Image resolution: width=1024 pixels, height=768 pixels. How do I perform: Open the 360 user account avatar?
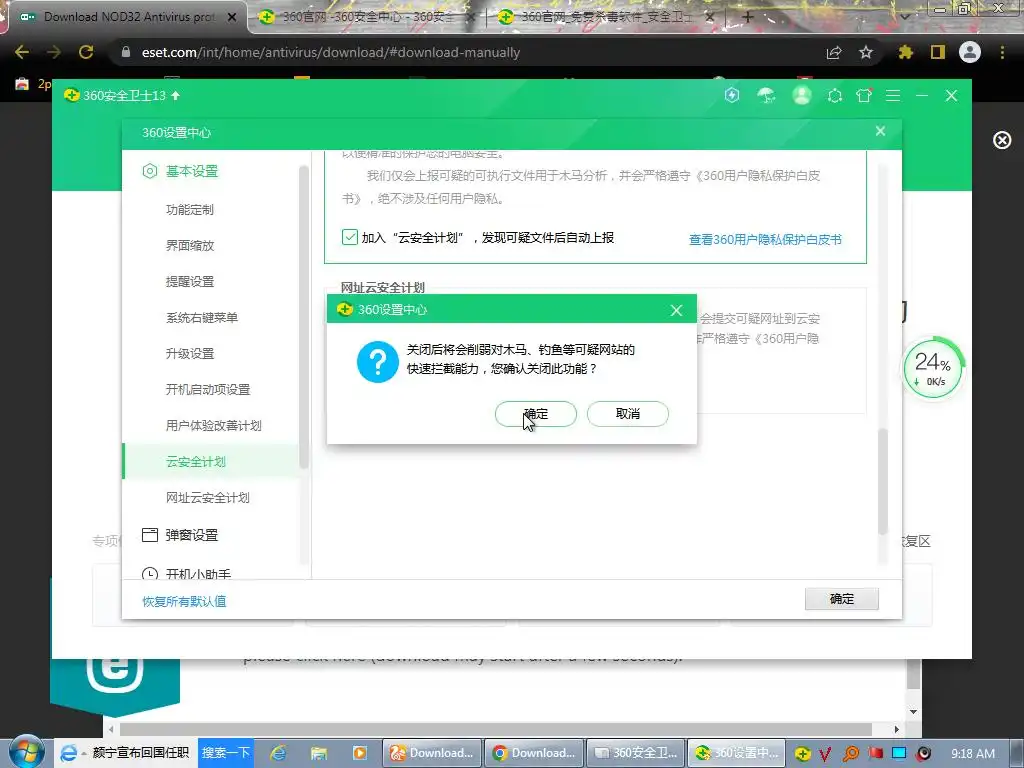coord(802,95)
